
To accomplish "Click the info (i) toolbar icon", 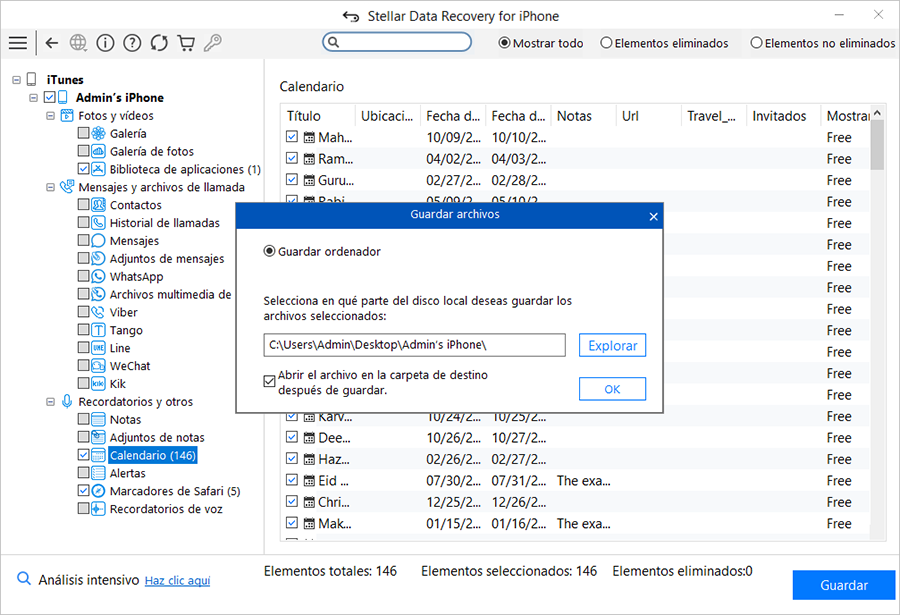I will click(105, 43).
